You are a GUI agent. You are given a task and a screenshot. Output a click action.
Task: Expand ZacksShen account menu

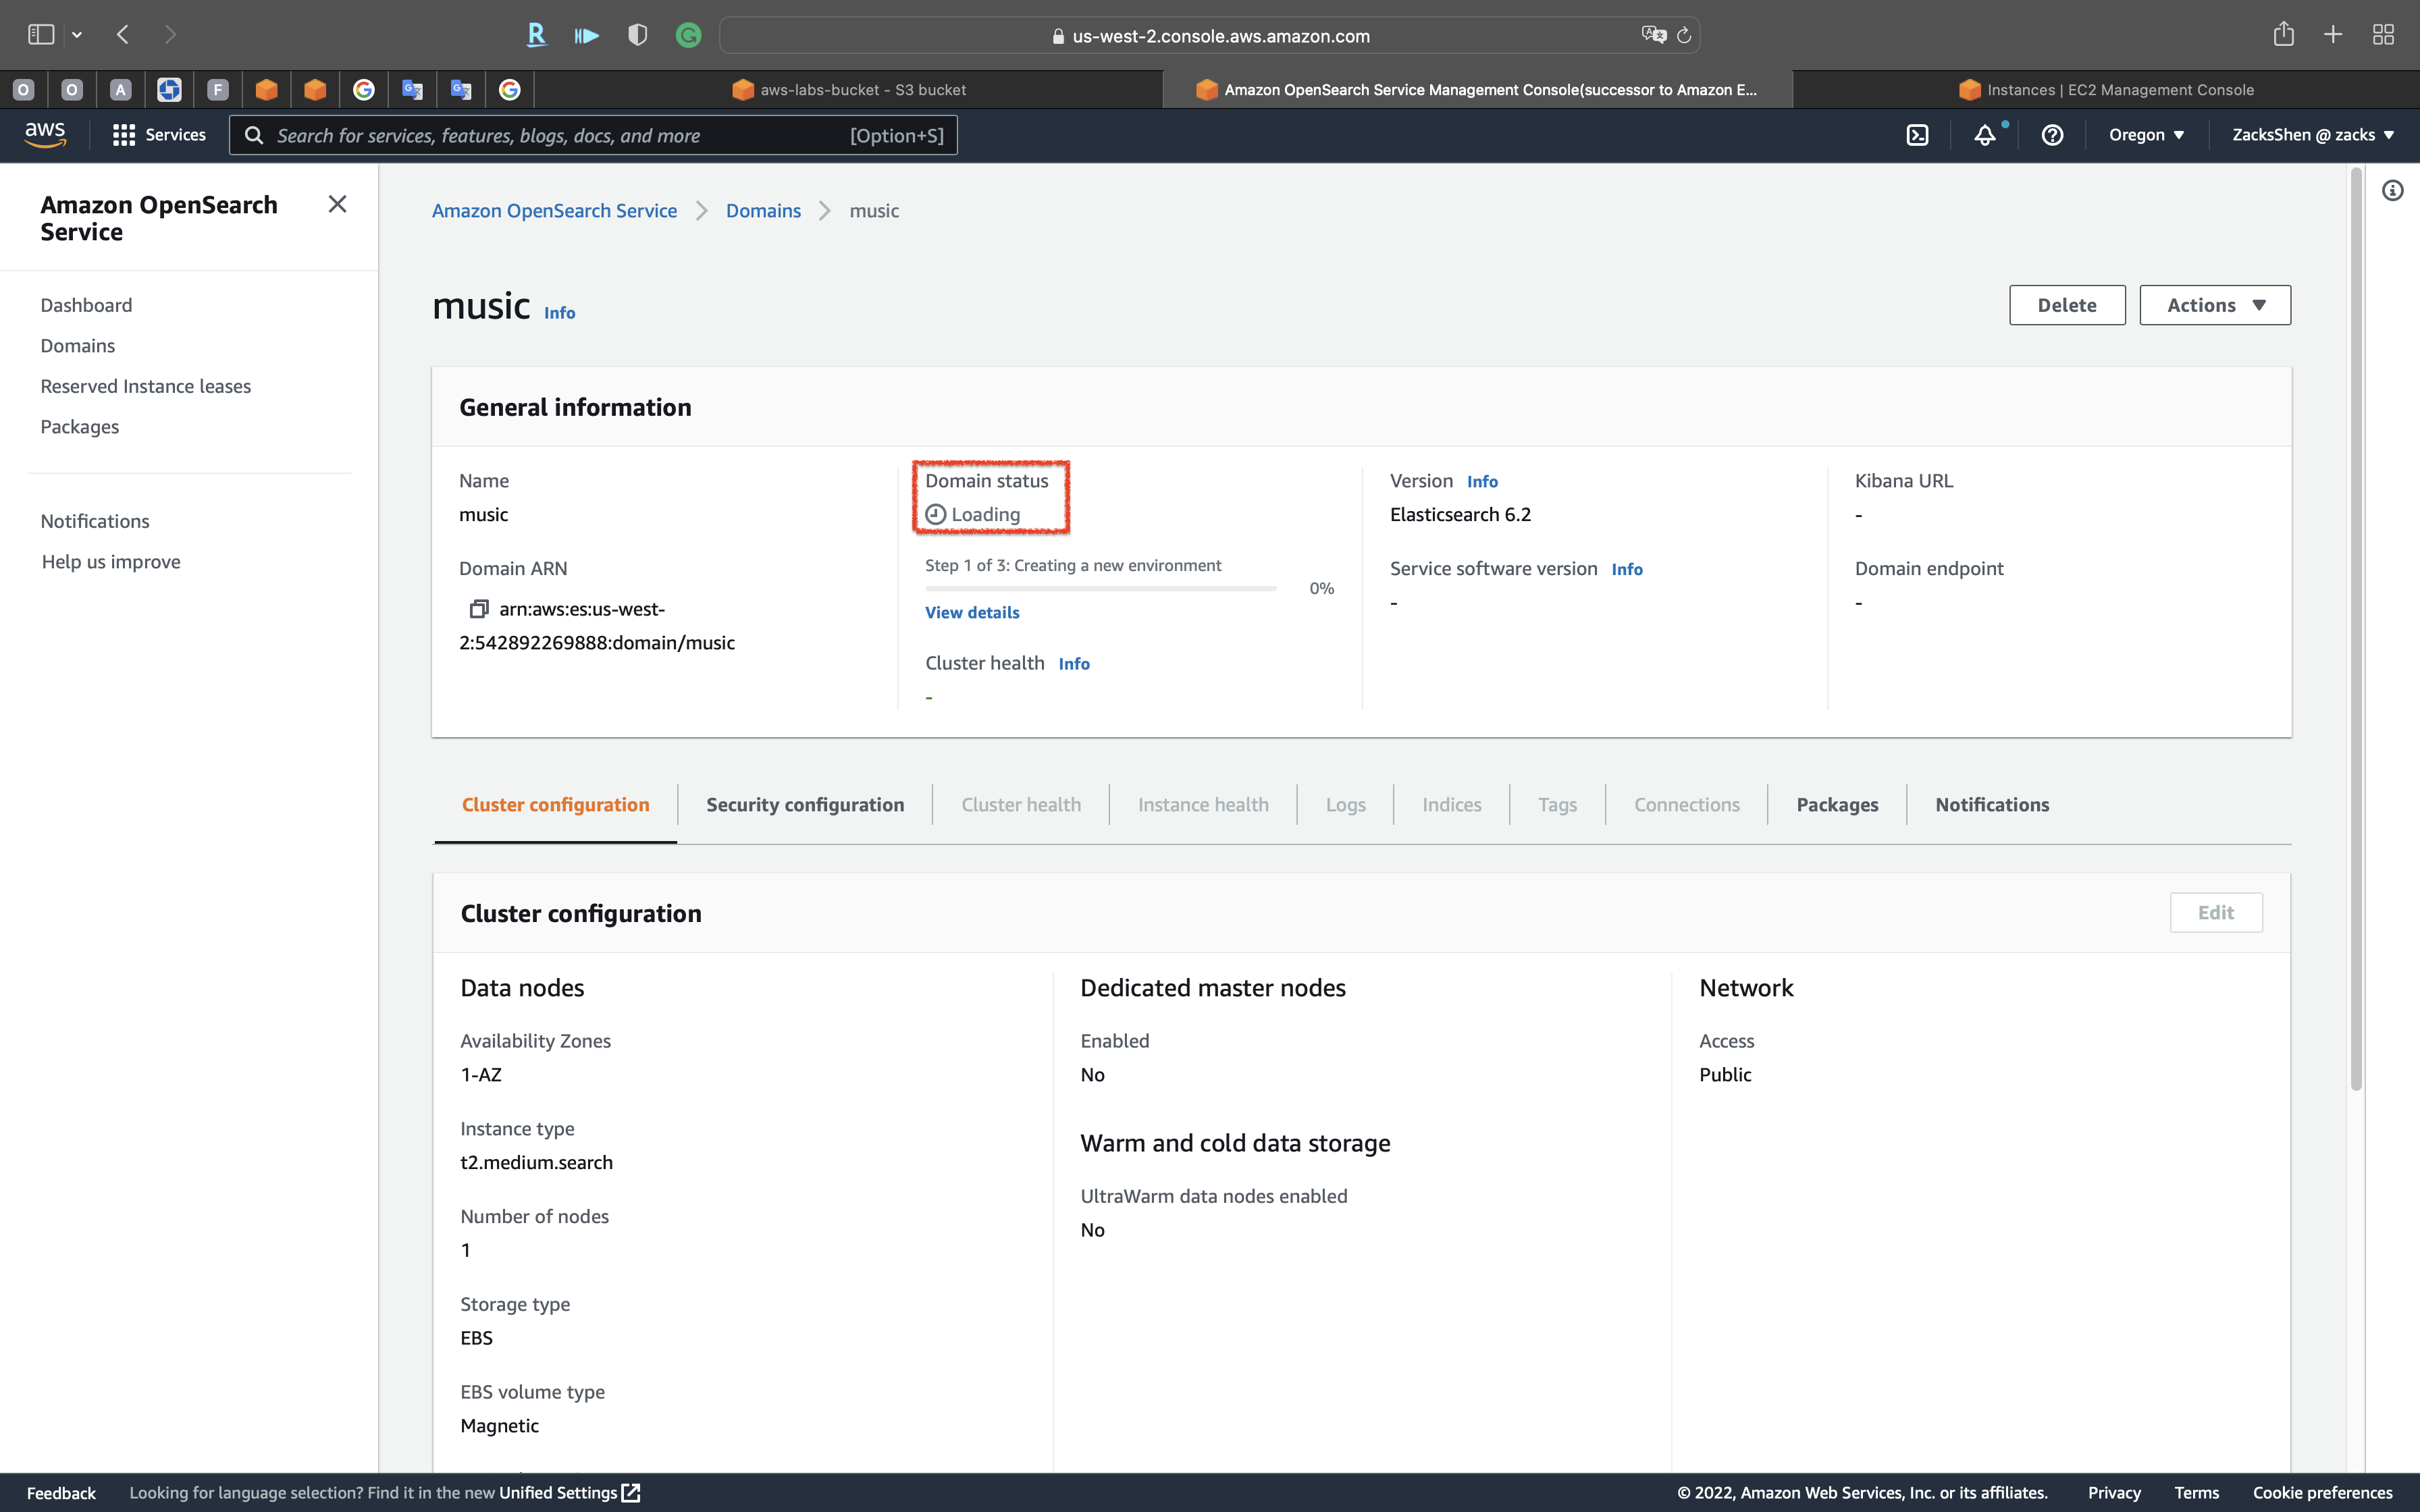(2312, 135)
